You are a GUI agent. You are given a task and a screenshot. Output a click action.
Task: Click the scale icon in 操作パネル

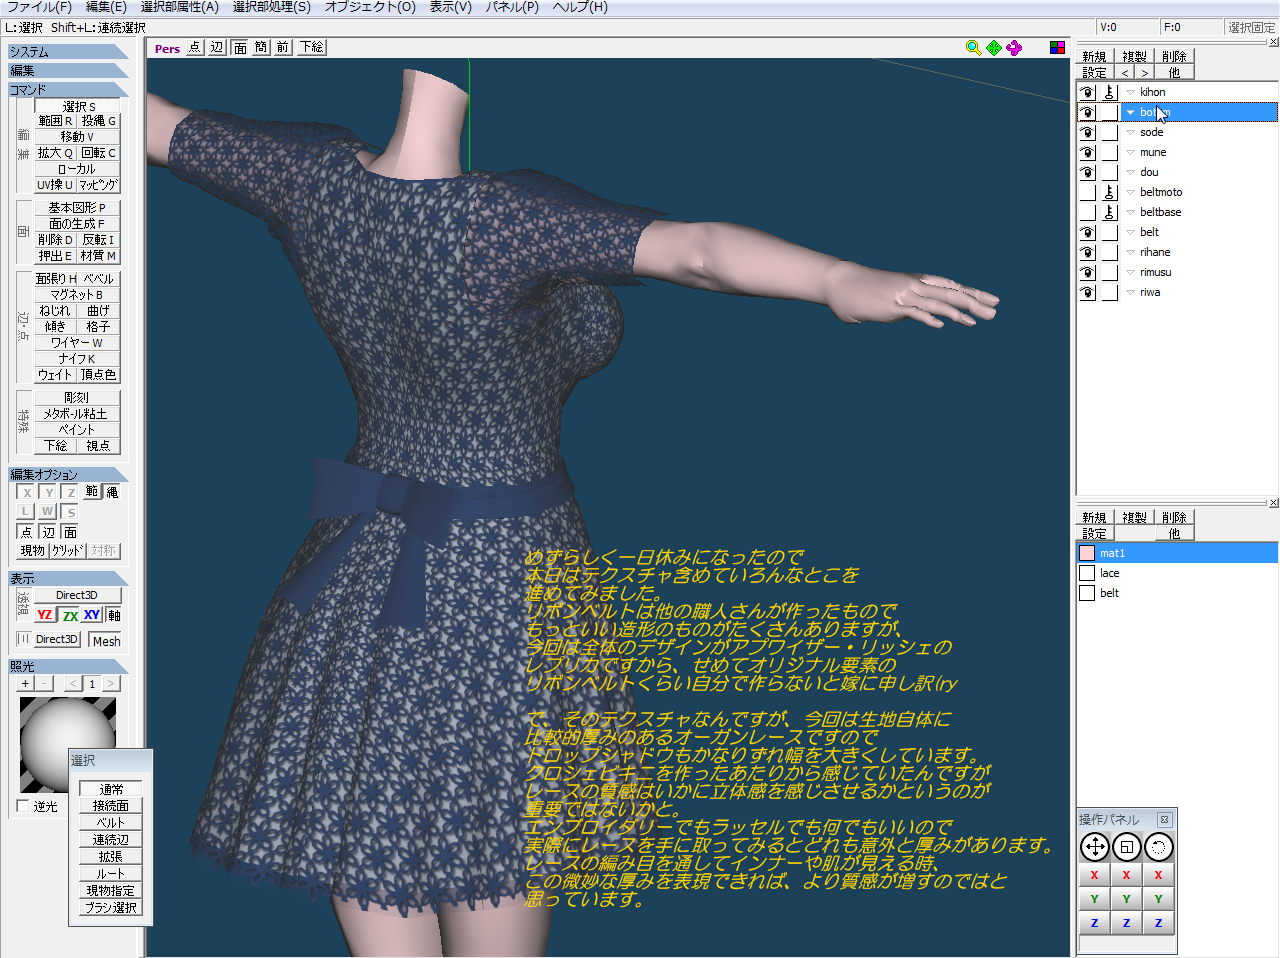[x=1127, y=847]
